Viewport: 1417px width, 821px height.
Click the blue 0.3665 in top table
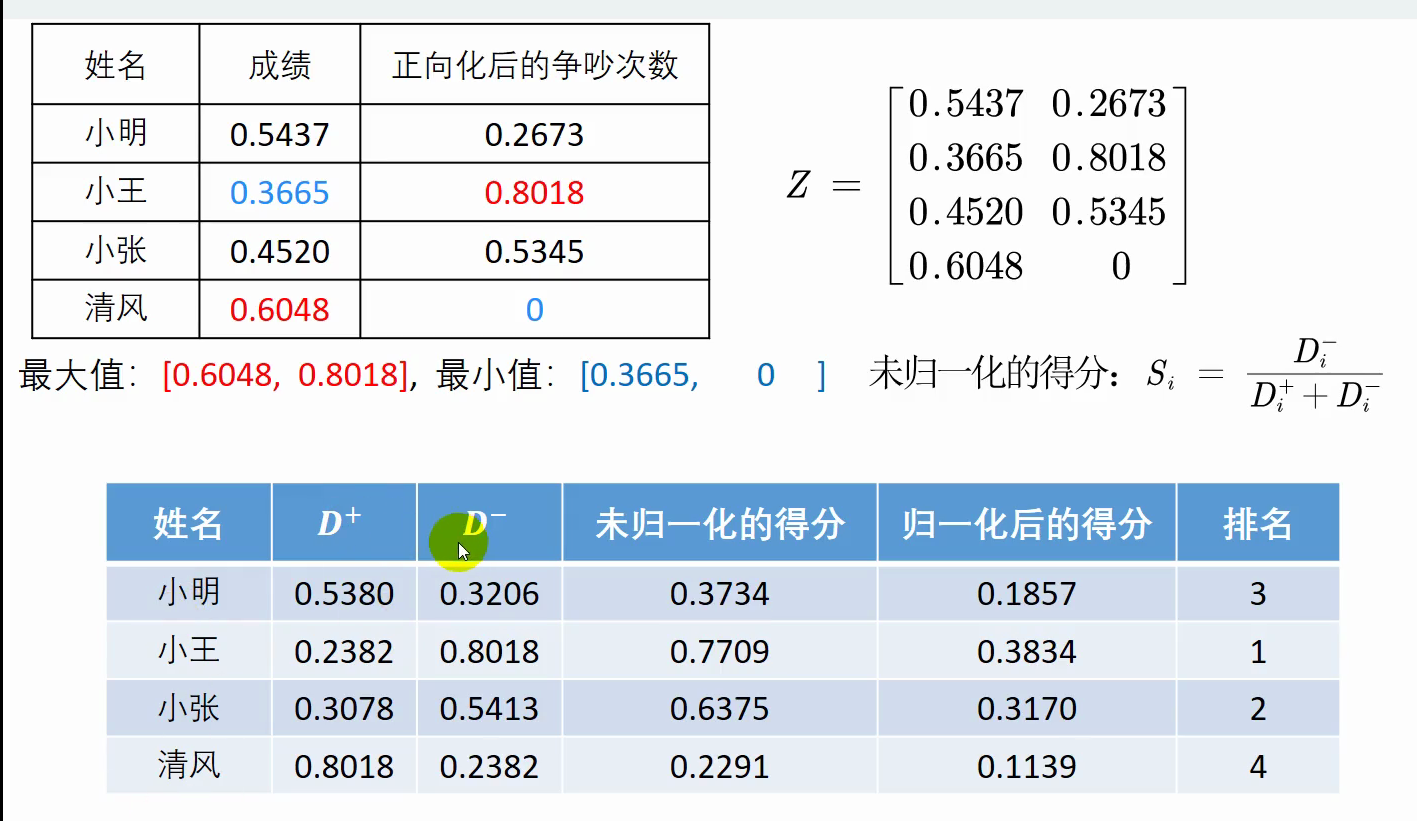point(279,193)
